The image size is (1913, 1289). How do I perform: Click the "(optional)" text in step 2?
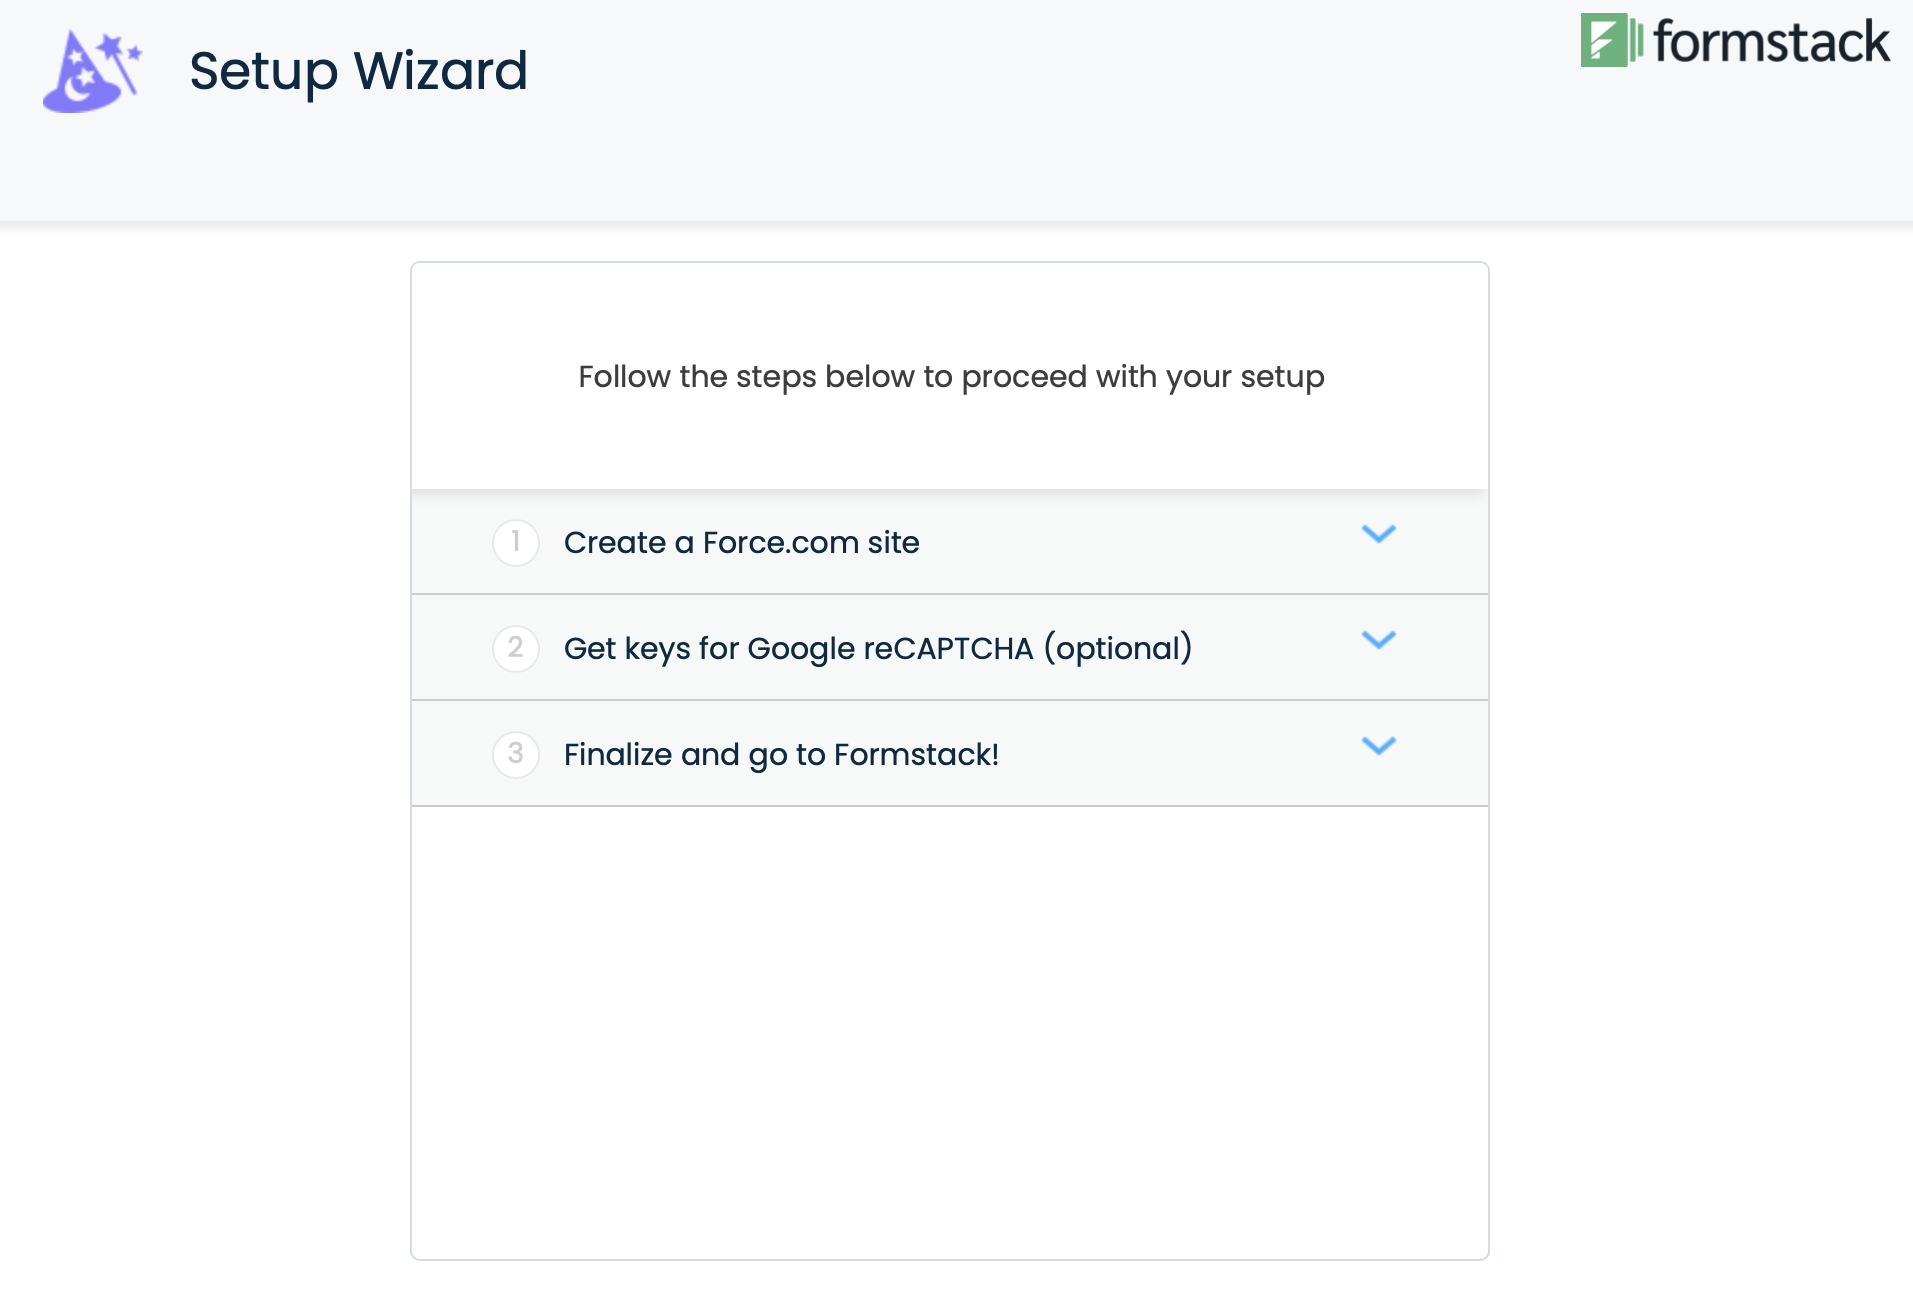click(x=1118, y=648)
